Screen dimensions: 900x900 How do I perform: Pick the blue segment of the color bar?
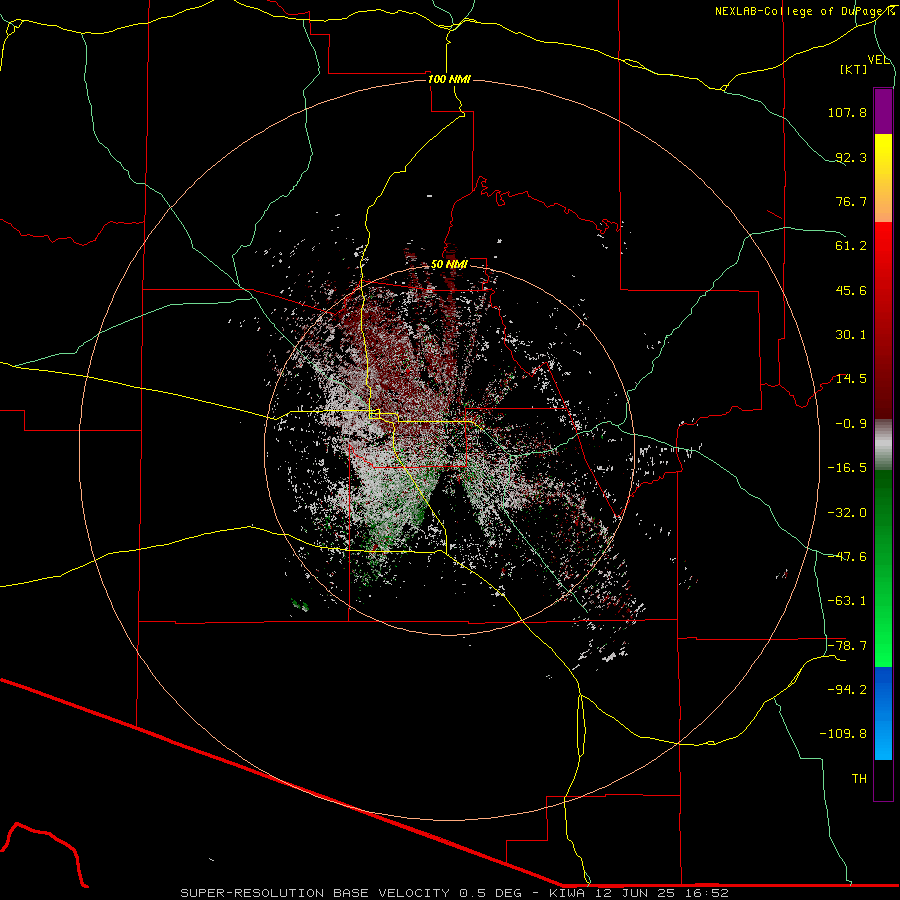pos(883,713)
